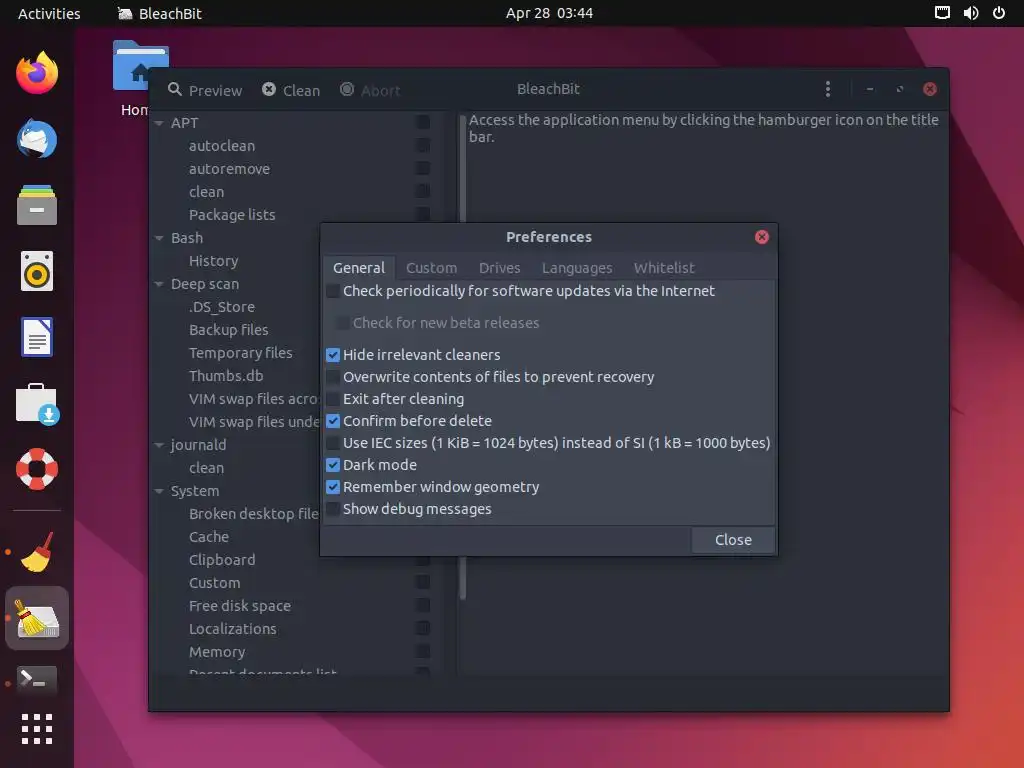Collapse the Deep scan group

click(x=159, y=284)
